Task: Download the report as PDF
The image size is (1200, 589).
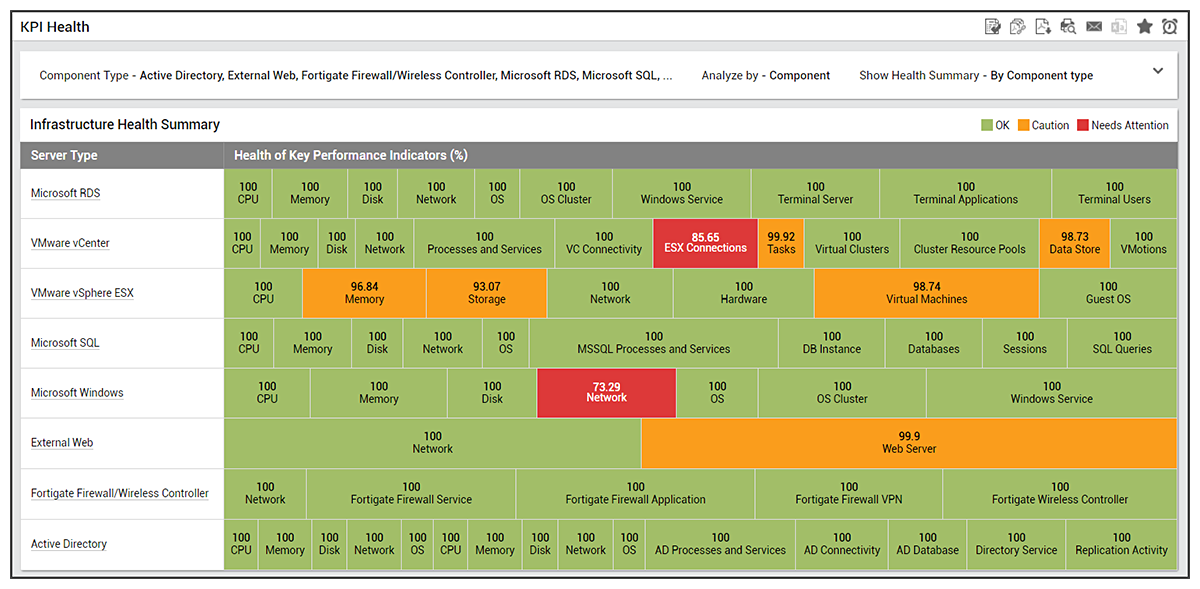Action: 1043,26
